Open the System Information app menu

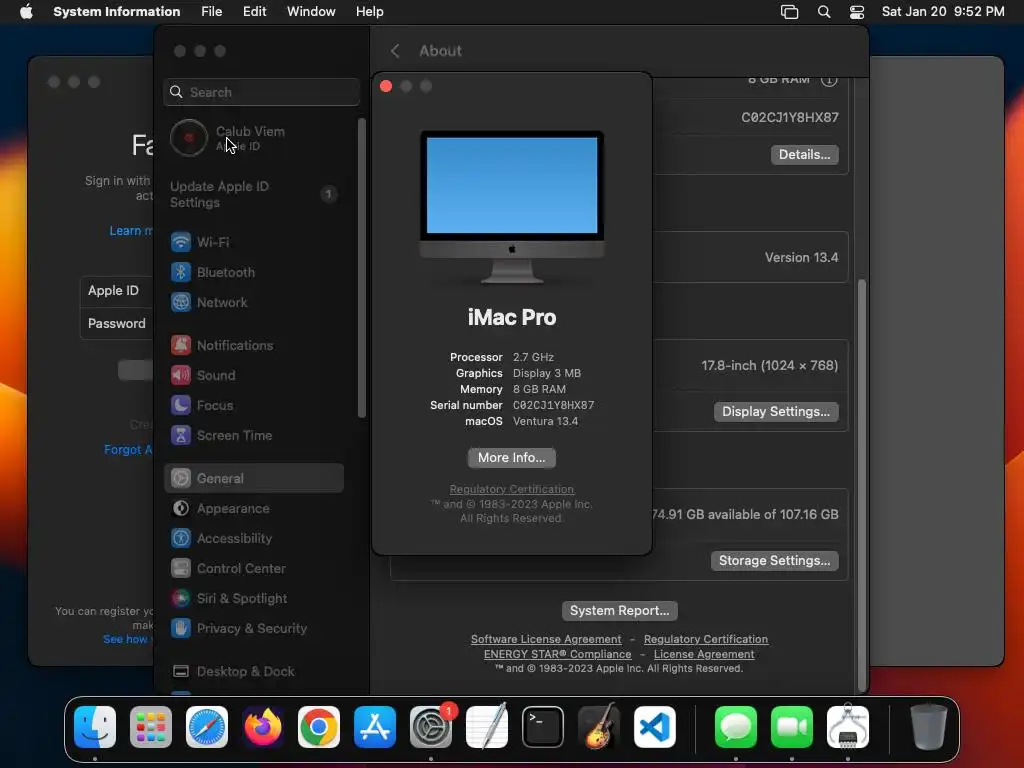(117, 12)
